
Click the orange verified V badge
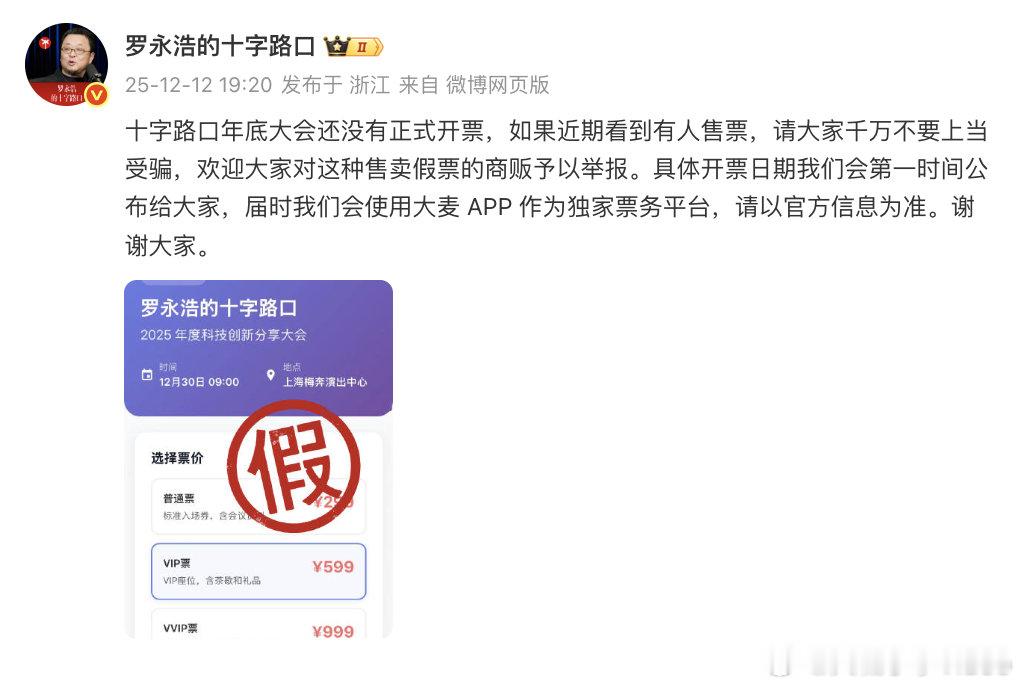[96, 95]
